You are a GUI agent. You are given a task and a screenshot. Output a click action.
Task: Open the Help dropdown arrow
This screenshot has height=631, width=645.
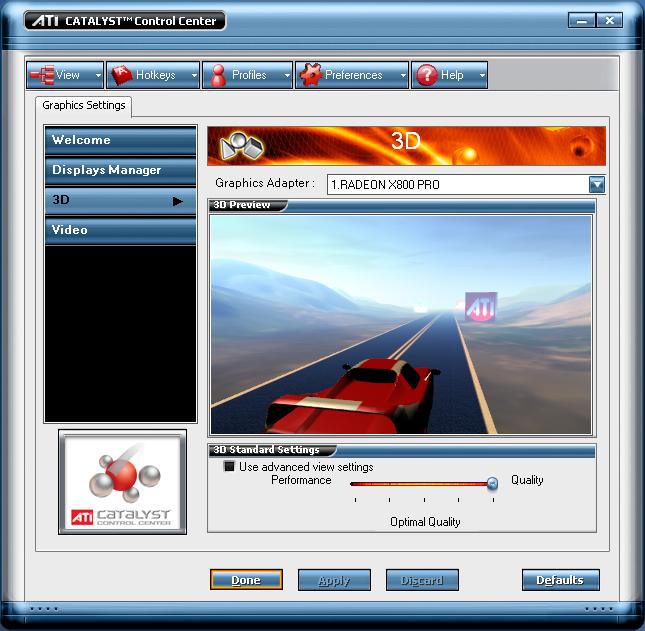click(x=482, y=75)
